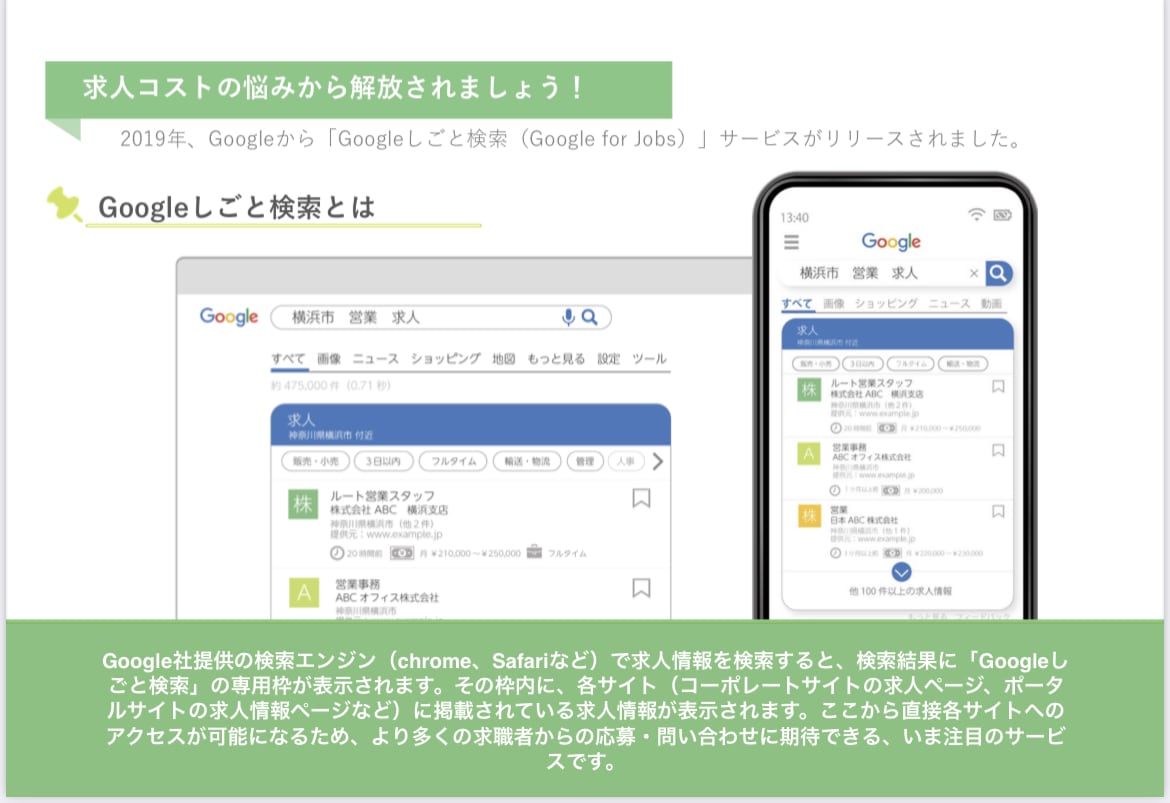This screenshot has height=803, width=1170.
Task: Open the phone 日本 ABC 株式会社 listing
Action: (864, 520)
